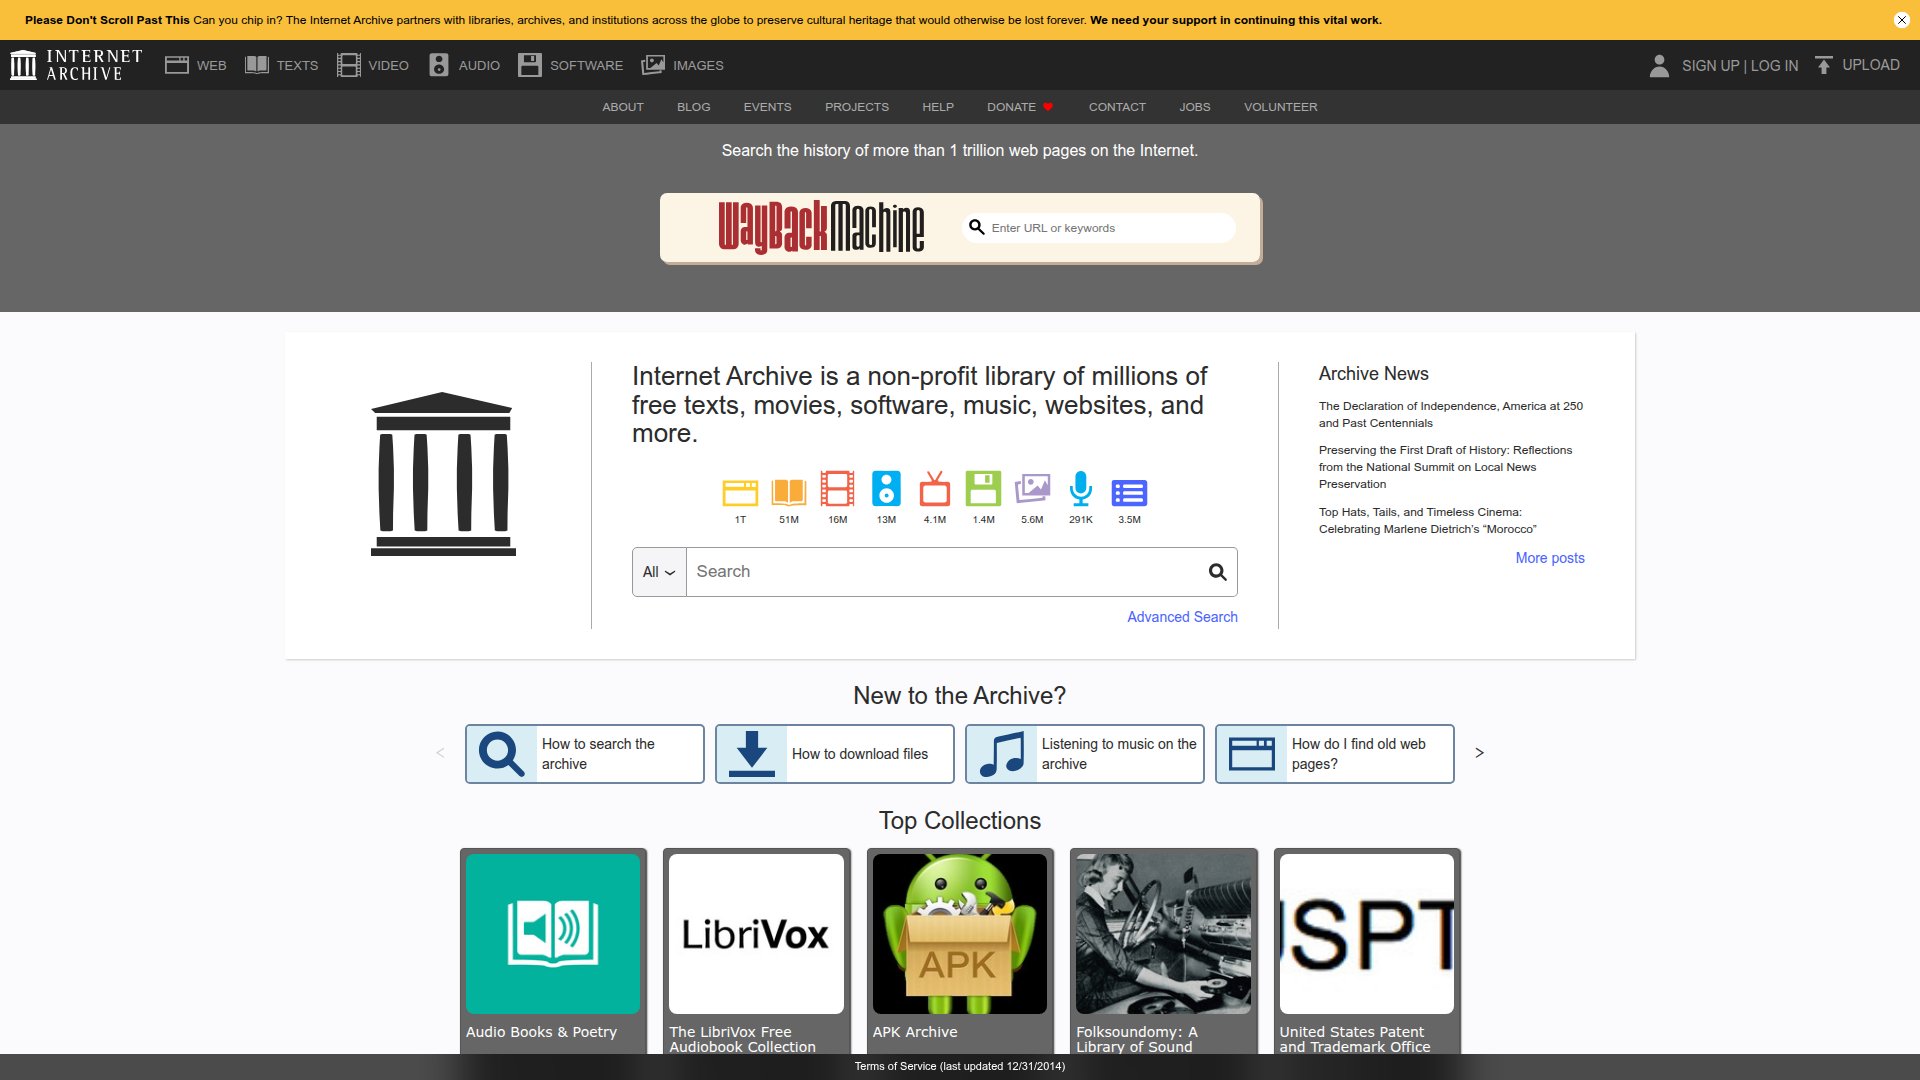
Task: Open the Help menu item
Action: pos(938,107)
